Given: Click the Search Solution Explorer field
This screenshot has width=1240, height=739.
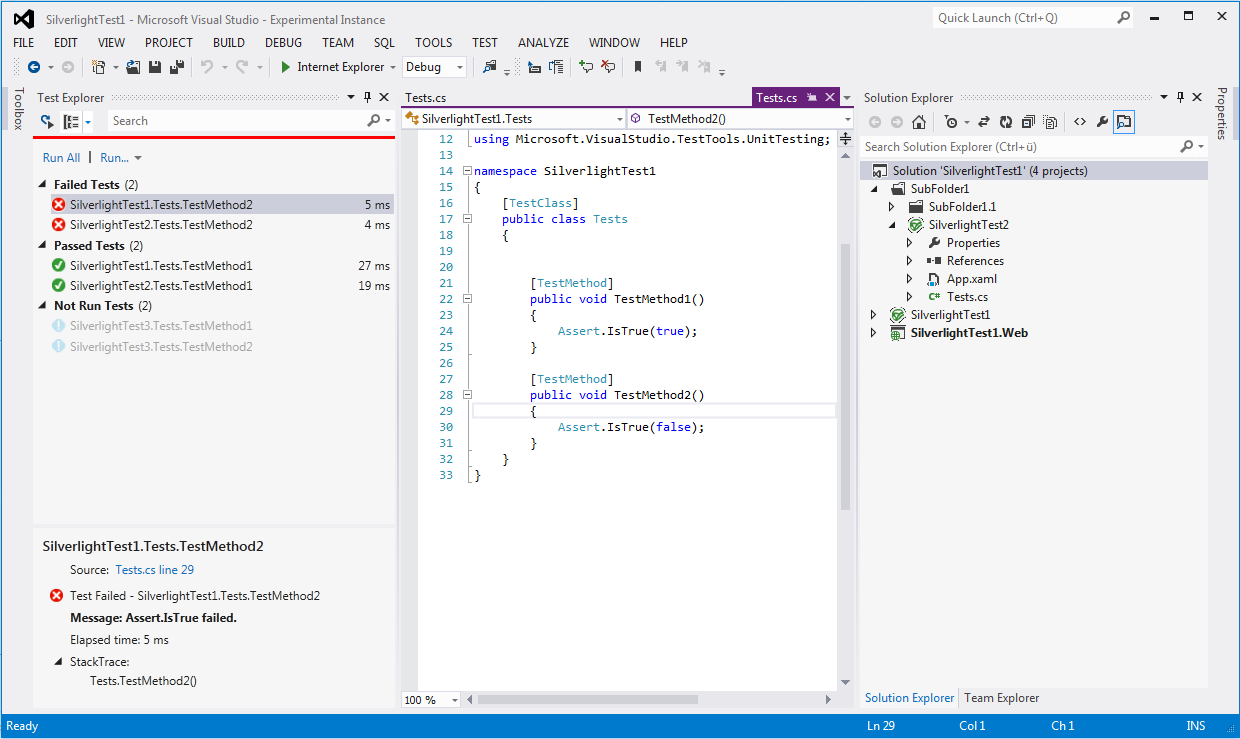Looking at the screenshot, I should [x=1020, y=147].
